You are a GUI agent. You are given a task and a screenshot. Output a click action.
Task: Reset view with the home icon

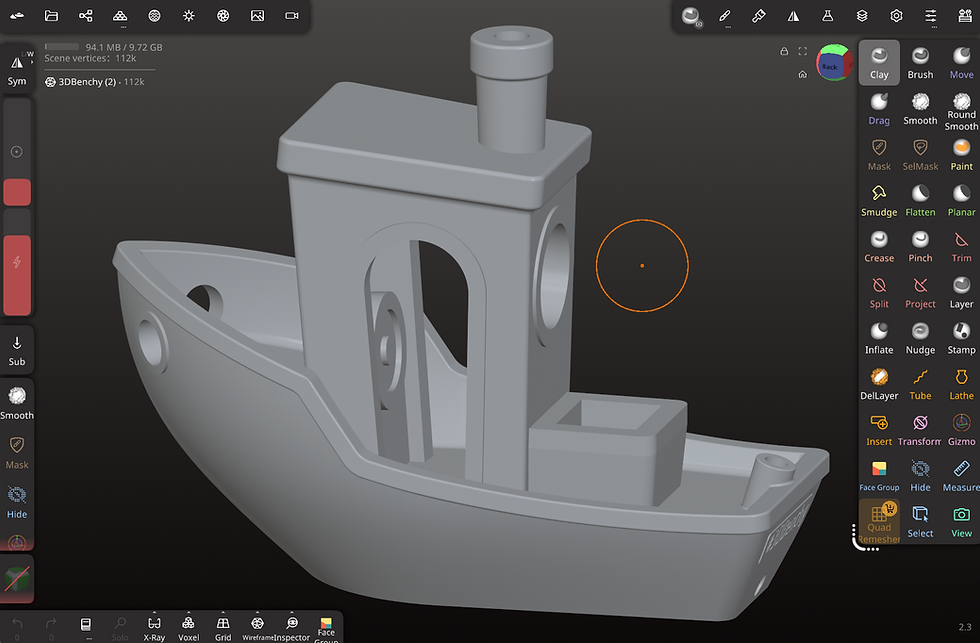[802, 74]
